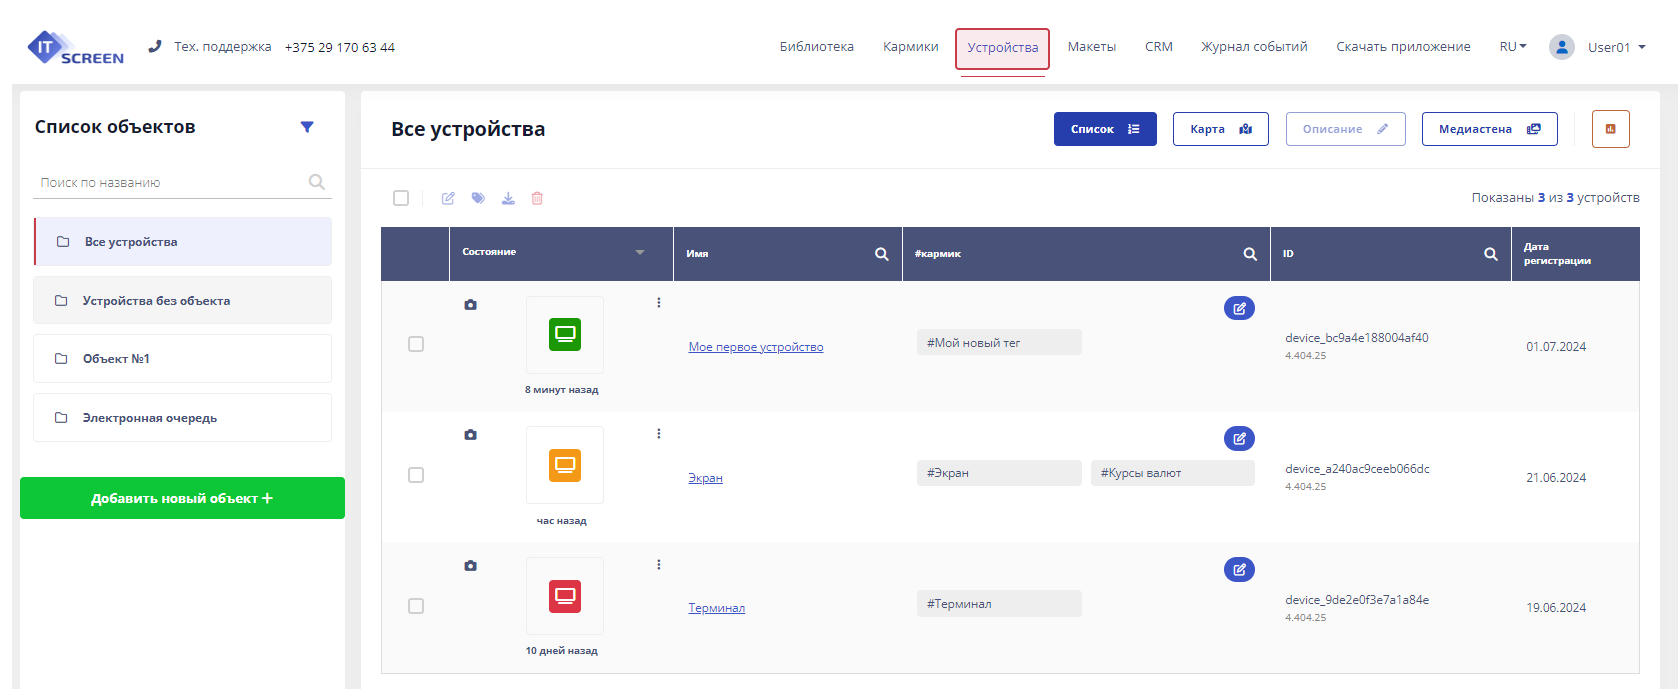Click the orange report icon button in the header
This screenshot has width=1678, height=699.
(x=1610, y=129)
